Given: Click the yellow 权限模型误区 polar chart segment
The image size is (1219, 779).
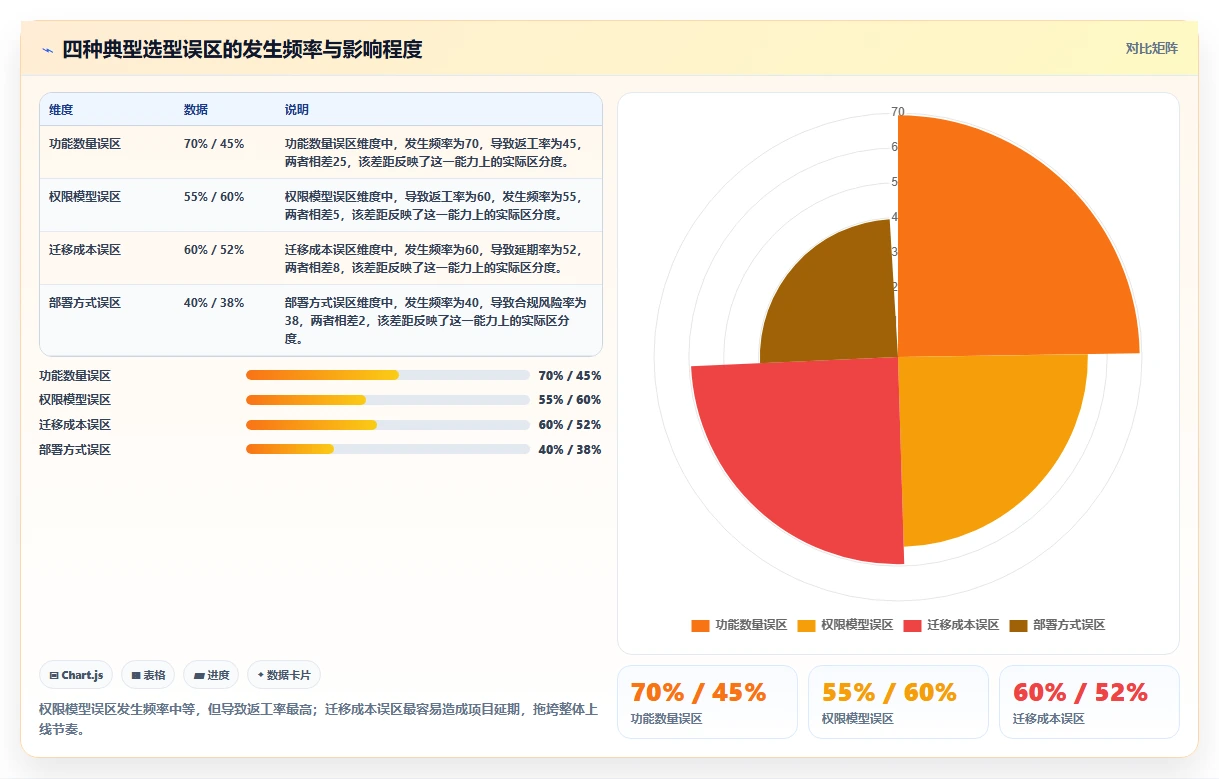Looking at the screenshot, I should click(x=980, y=440).
